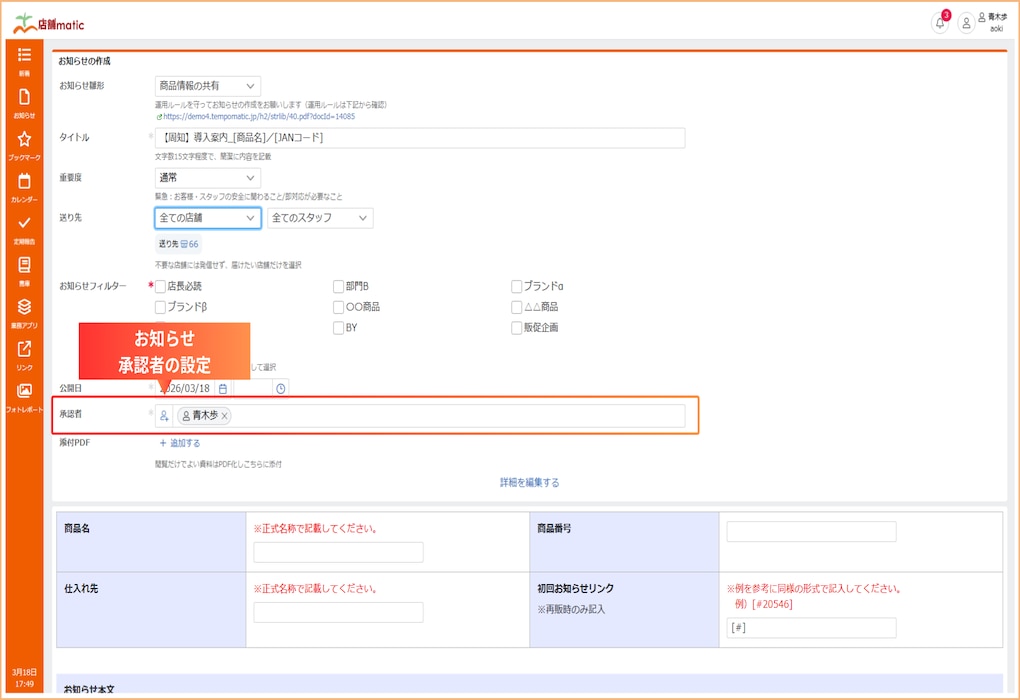Image resolution: width=1020 pixels, height=700 pixels.
Task: Click the タイトル text field
Action: point(420,138)
